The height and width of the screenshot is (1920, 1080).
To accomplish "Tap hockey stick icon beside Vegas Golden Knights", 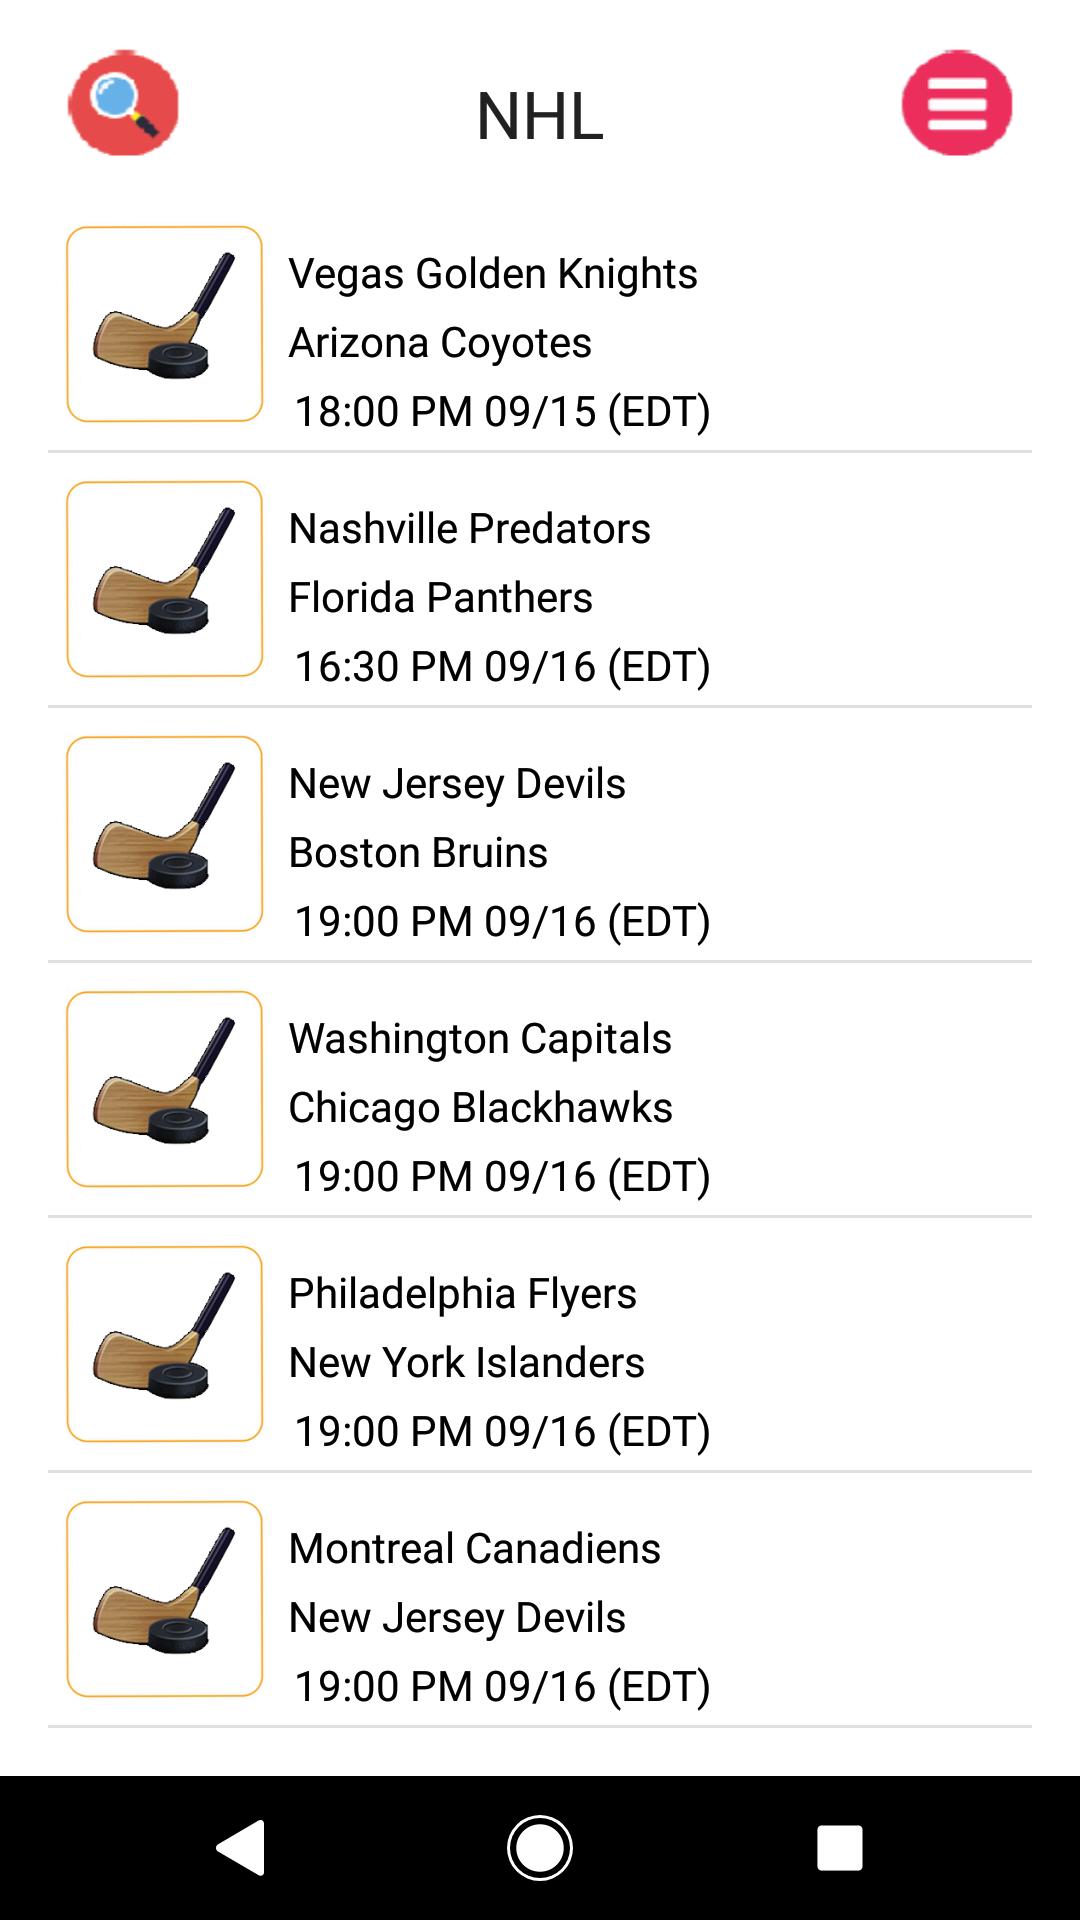I will (x=165, y=324).
